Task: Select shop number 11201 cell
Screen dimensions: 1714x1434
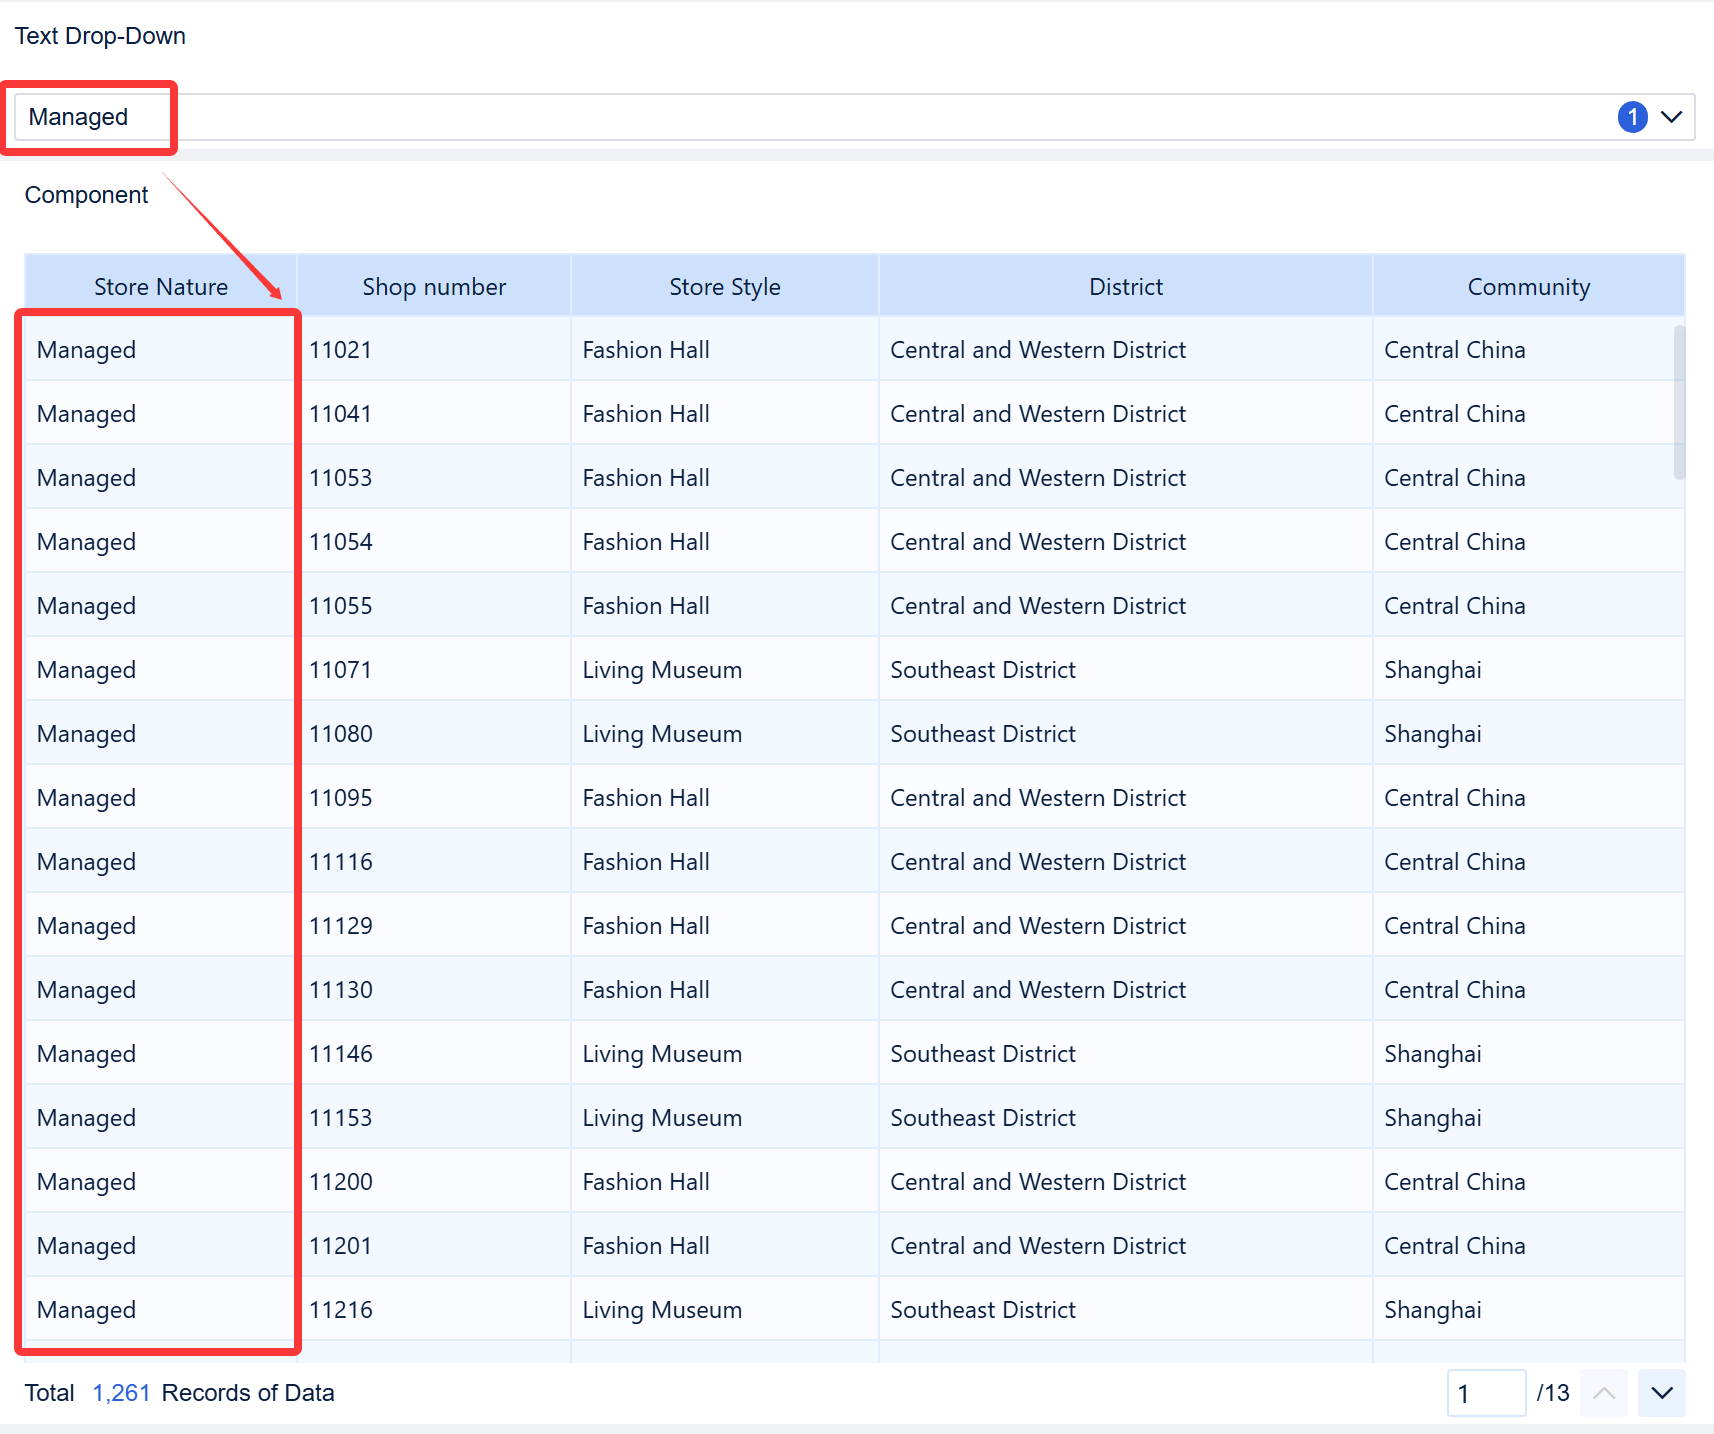Action: [434, 1246]
